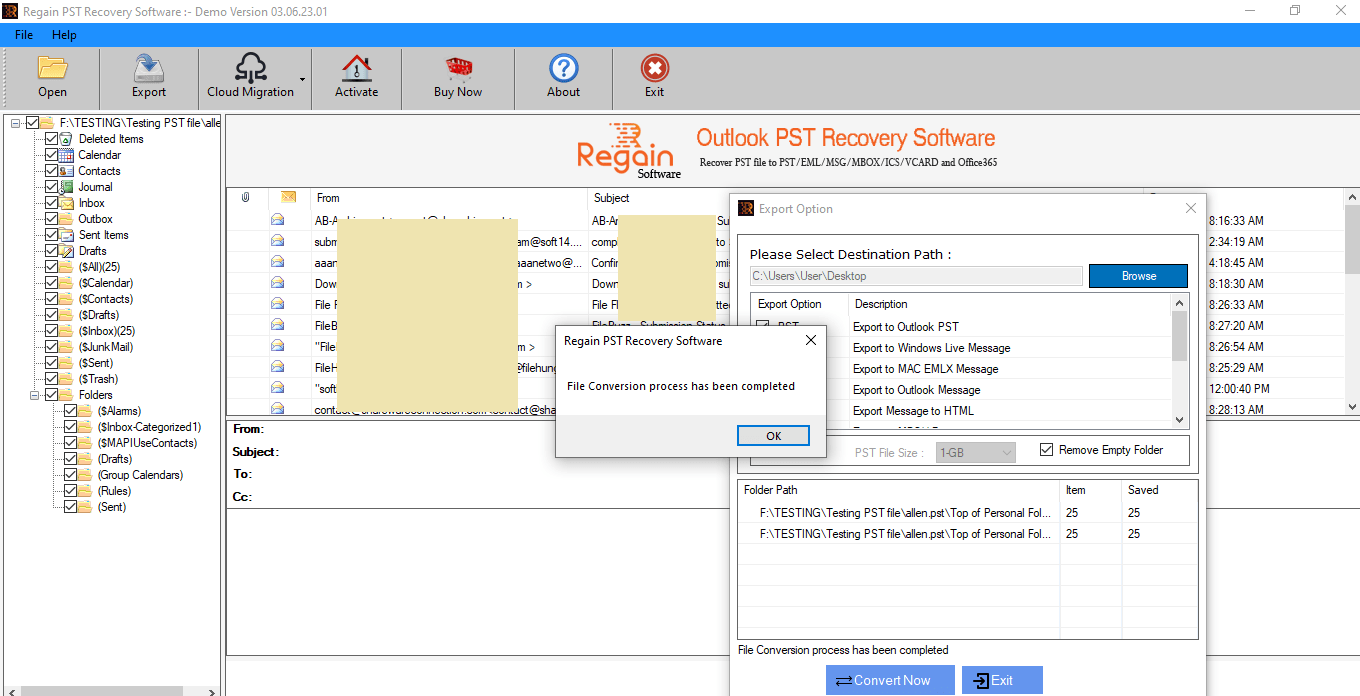Image resolution: width=1360 pixels, height=696 pixels.
Task: Click the Activate thermometer icon
Action: 356,76
